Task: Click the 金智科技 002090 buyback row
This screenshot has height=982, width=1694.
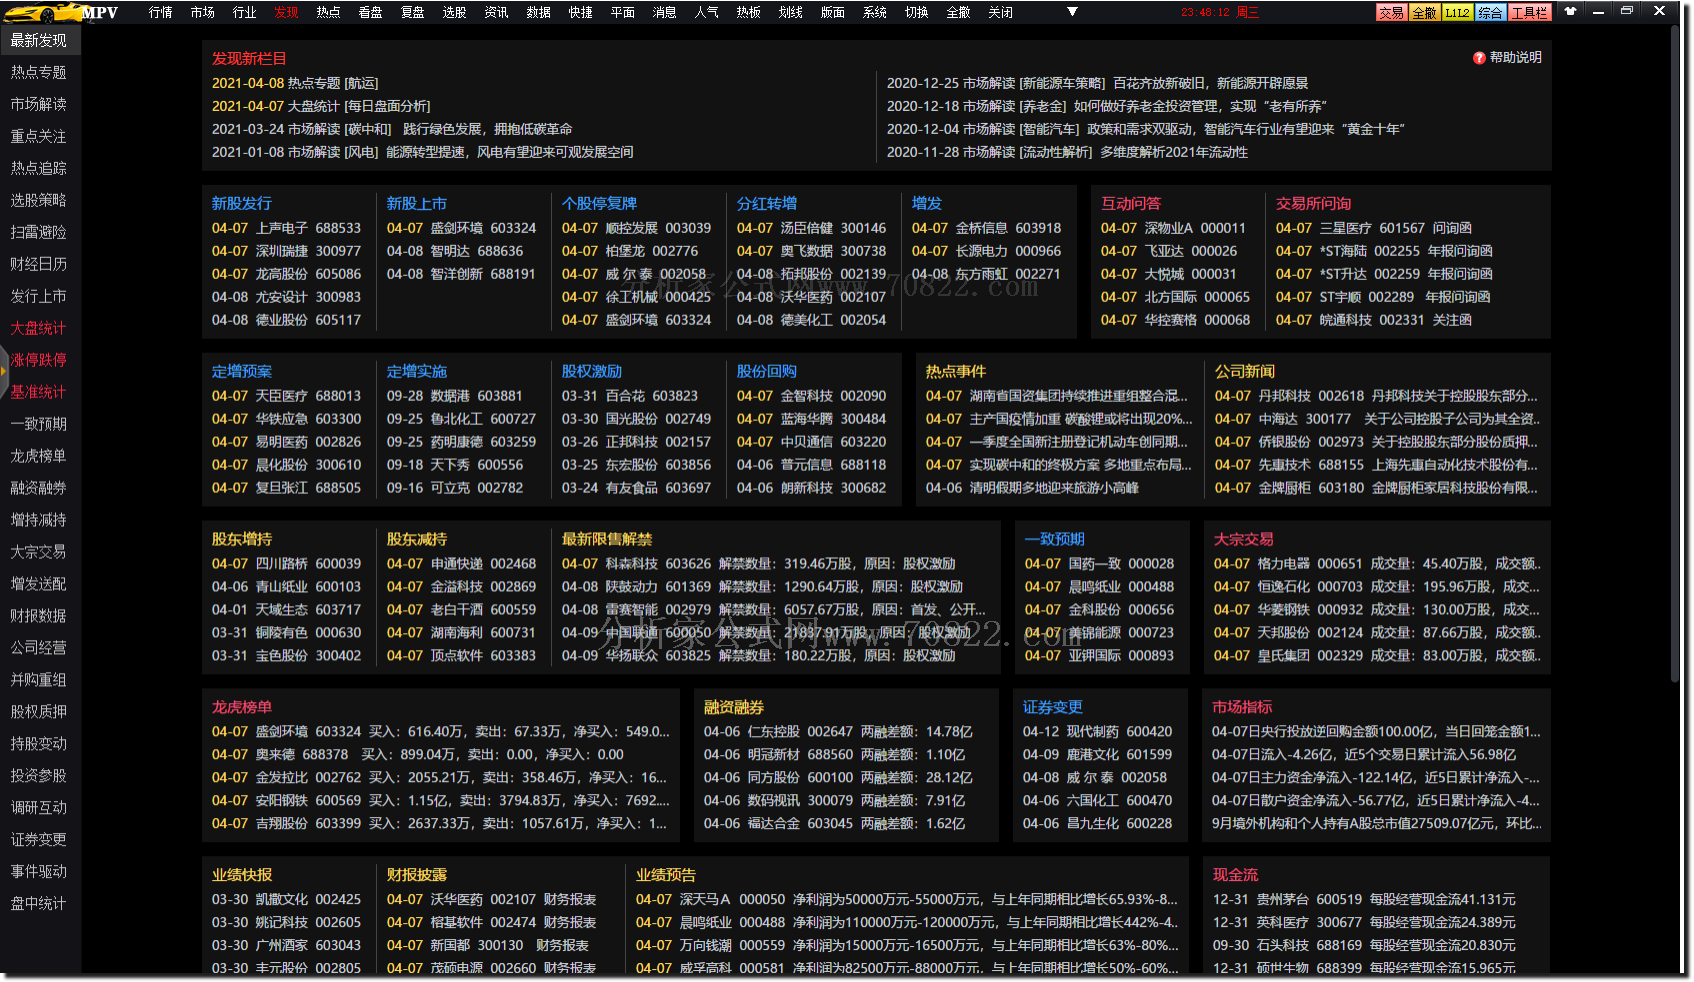Action: coord(811,396)
